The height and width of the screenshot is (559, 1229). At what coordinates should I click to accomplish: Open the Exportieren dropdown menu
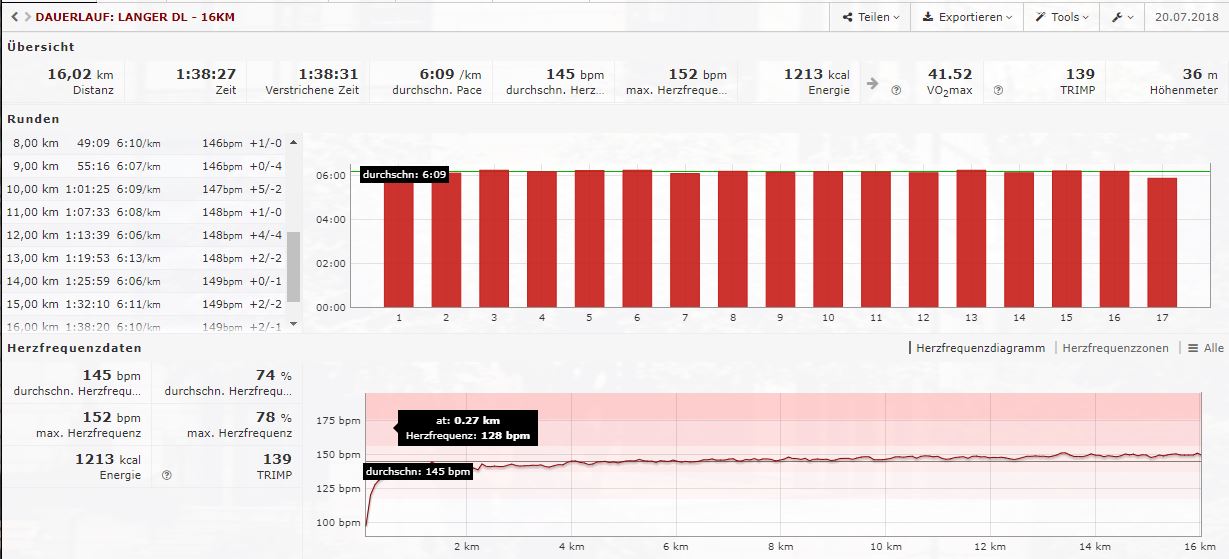click(966, 17)
